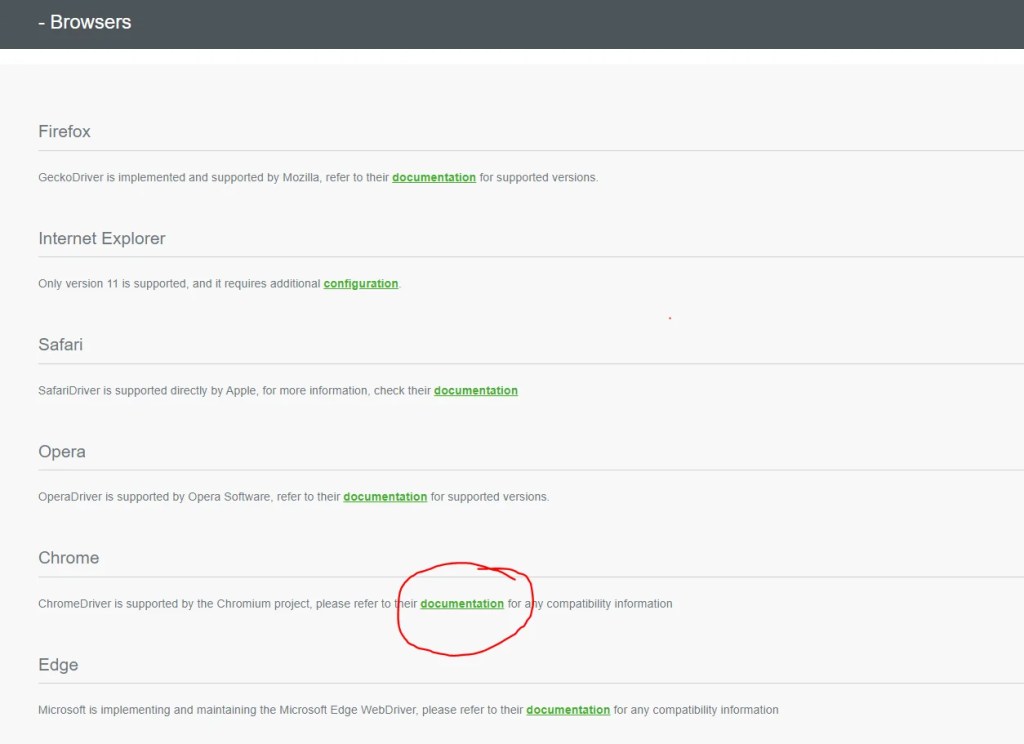Screen dimensions: 1024x744
Task: Open Mozilla GeckoDriver documentation link under Firefox
Action: click(434, 177)
